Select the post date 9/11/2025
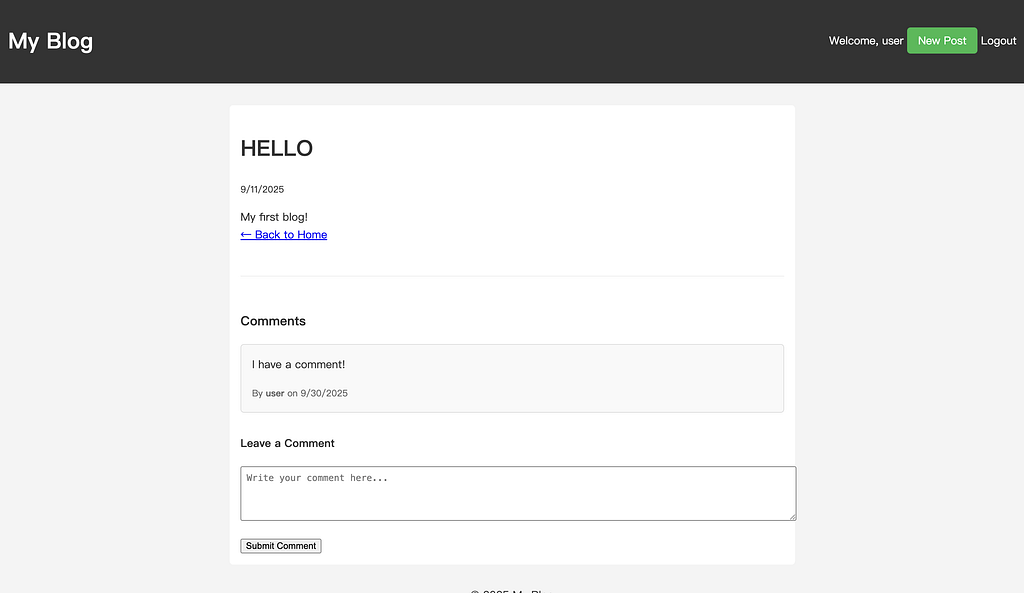The width and height of the screenshot is (1024, 593). pos(262,189)
